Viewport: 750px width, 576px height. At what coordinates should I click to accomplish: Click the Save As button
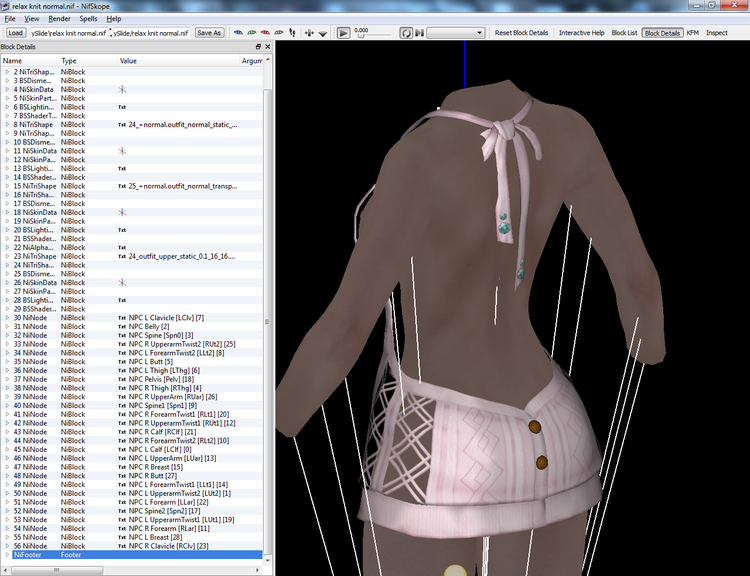(x=209, y=33)
